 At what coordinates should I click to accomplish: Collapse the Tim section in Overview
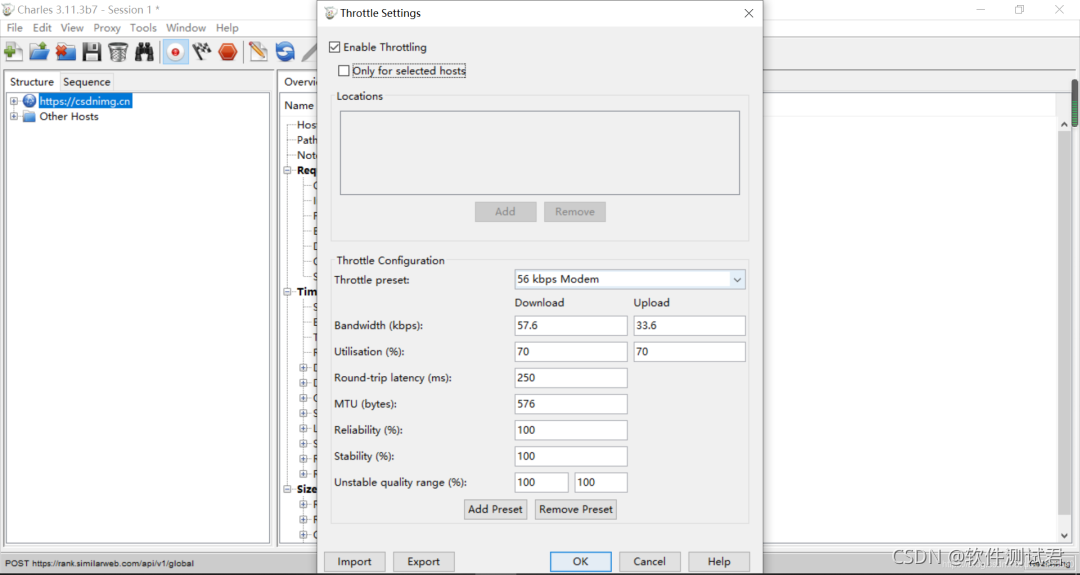[x=288, y=291]
